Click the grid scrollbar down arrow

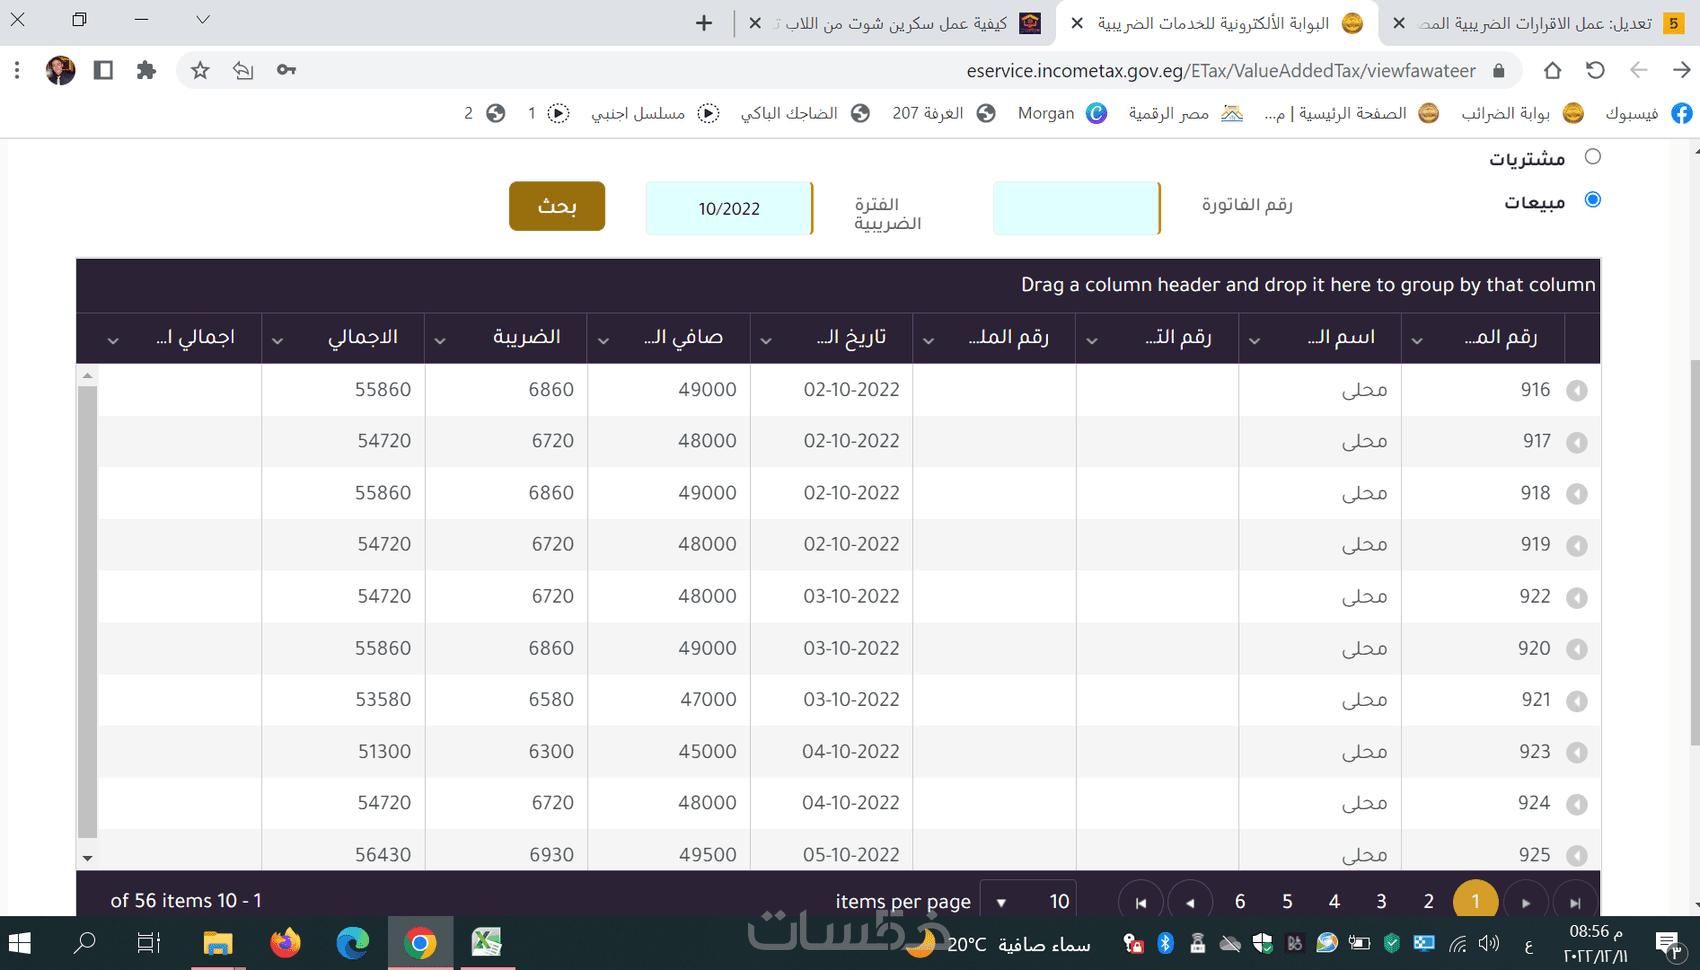coord(87,858)
